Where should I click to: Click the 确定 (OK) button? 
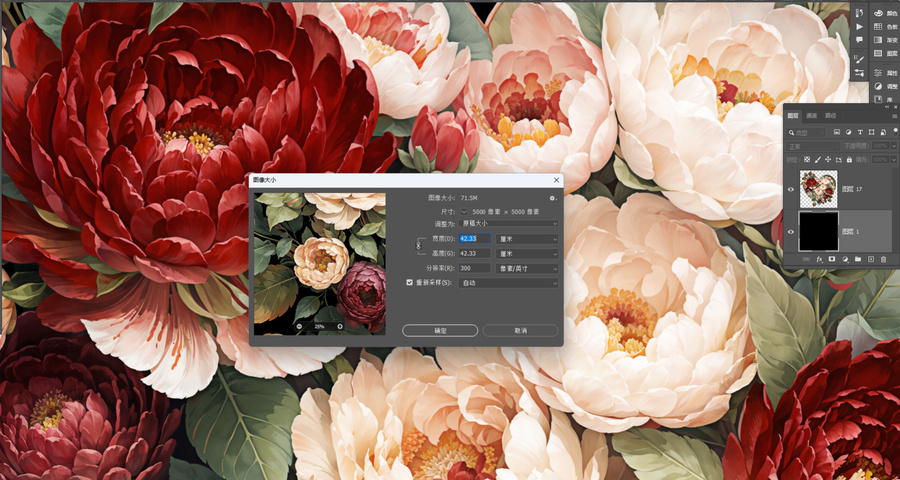pyautogui.click(x=440, y=331)
